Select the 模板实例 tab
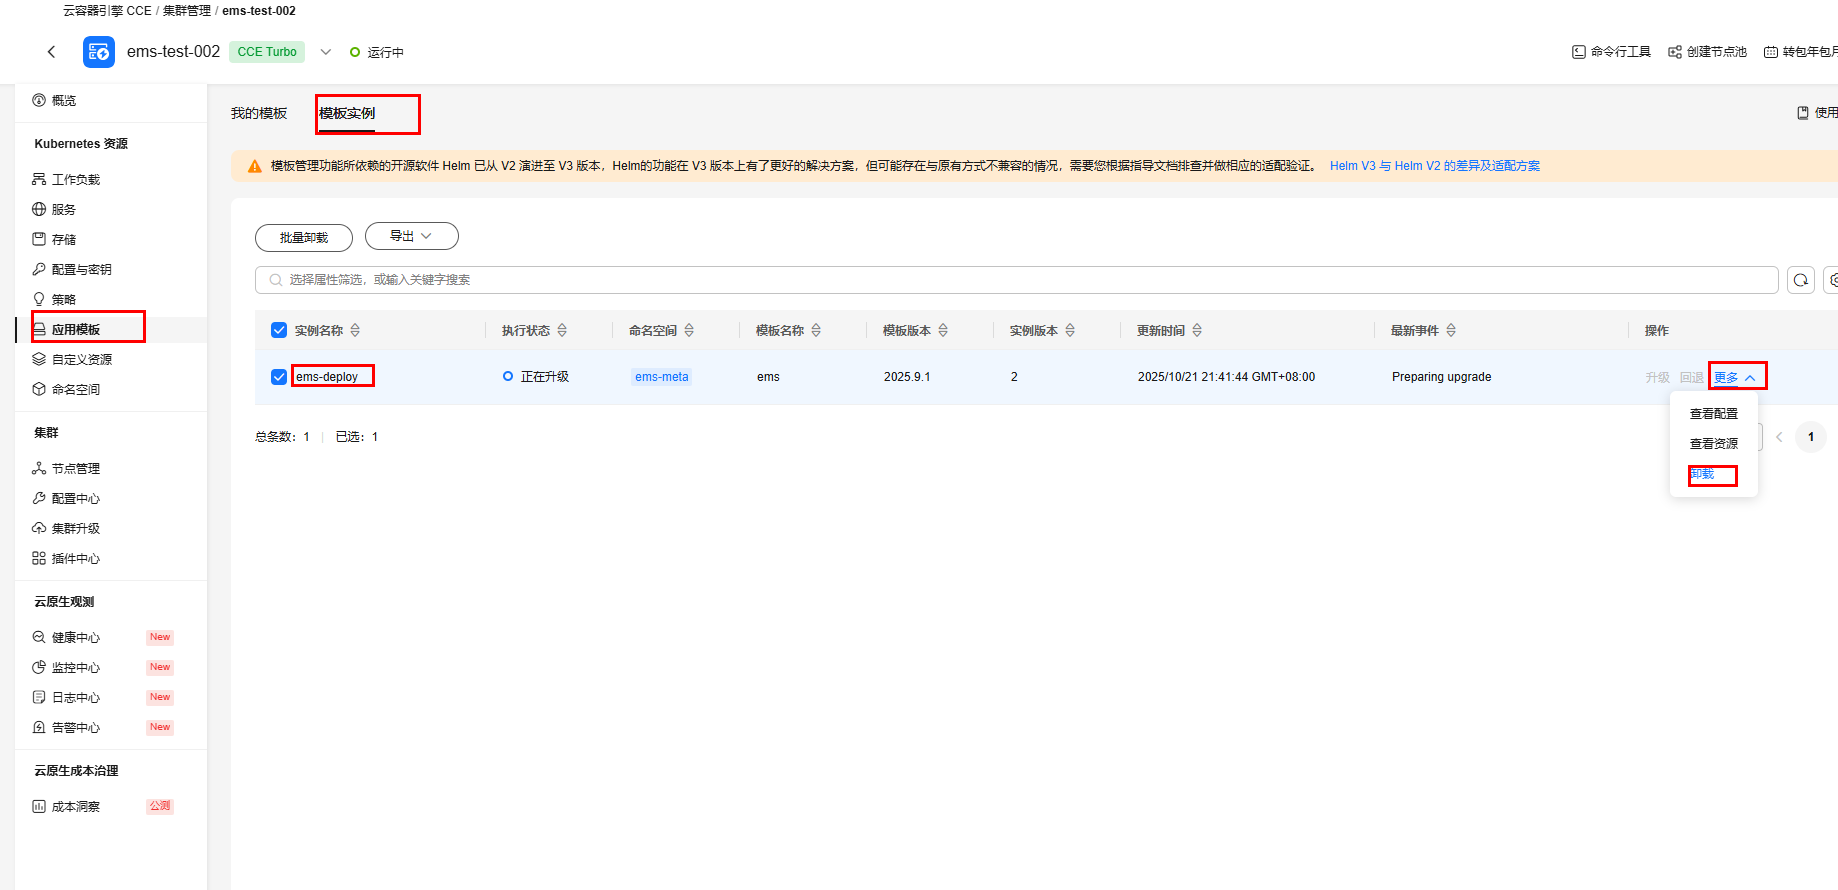This screenshot has width=1838, height=890. tap(347, 113)
